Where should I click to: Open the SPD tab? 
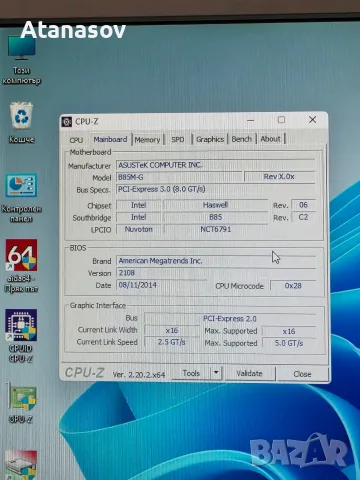click(x=178, y=140)
